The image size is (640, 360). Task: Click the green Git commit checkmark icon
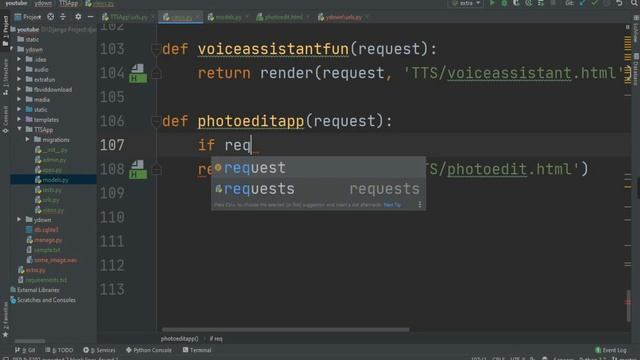pyautogui.click(x=595, y=3)
